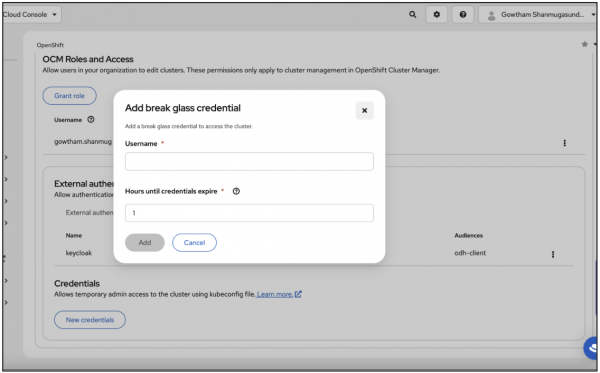
Task: Click the Hours until credentials expire field
Action: coord(249,213)
